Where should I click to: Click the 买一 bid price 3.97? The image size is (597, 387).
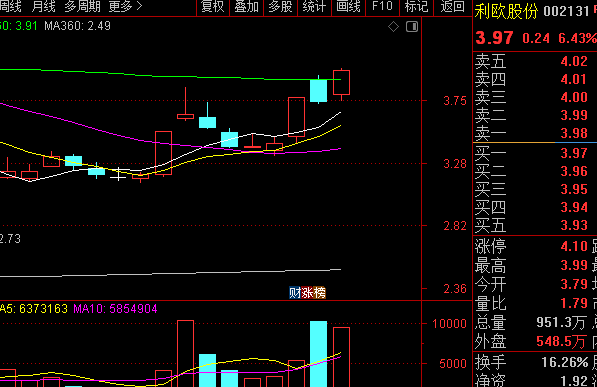pos(574,153)
